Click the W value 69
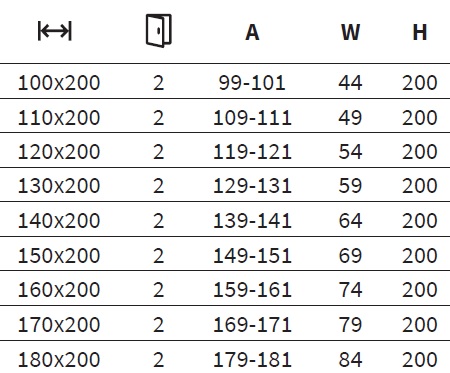450x373 pixels. [350, 256]
